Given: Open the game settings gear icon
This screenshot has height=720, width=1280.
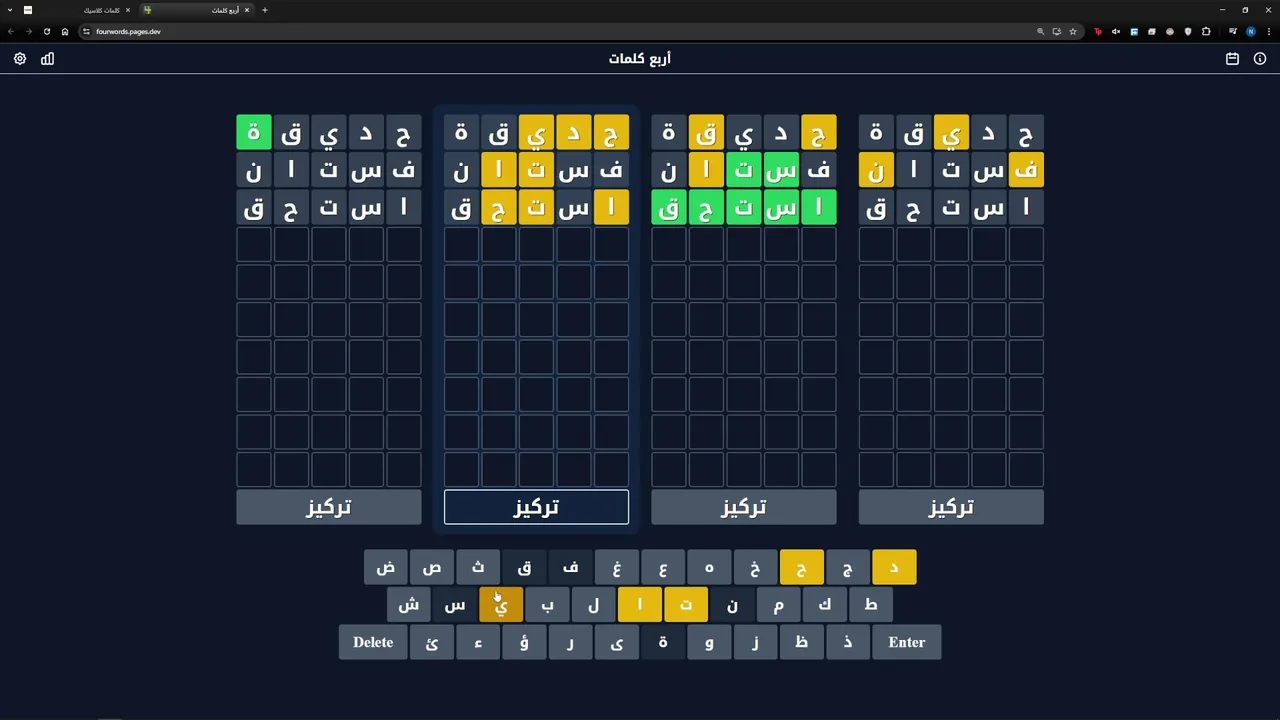Looking at the screenshot, I should click(x=20, y=59).
